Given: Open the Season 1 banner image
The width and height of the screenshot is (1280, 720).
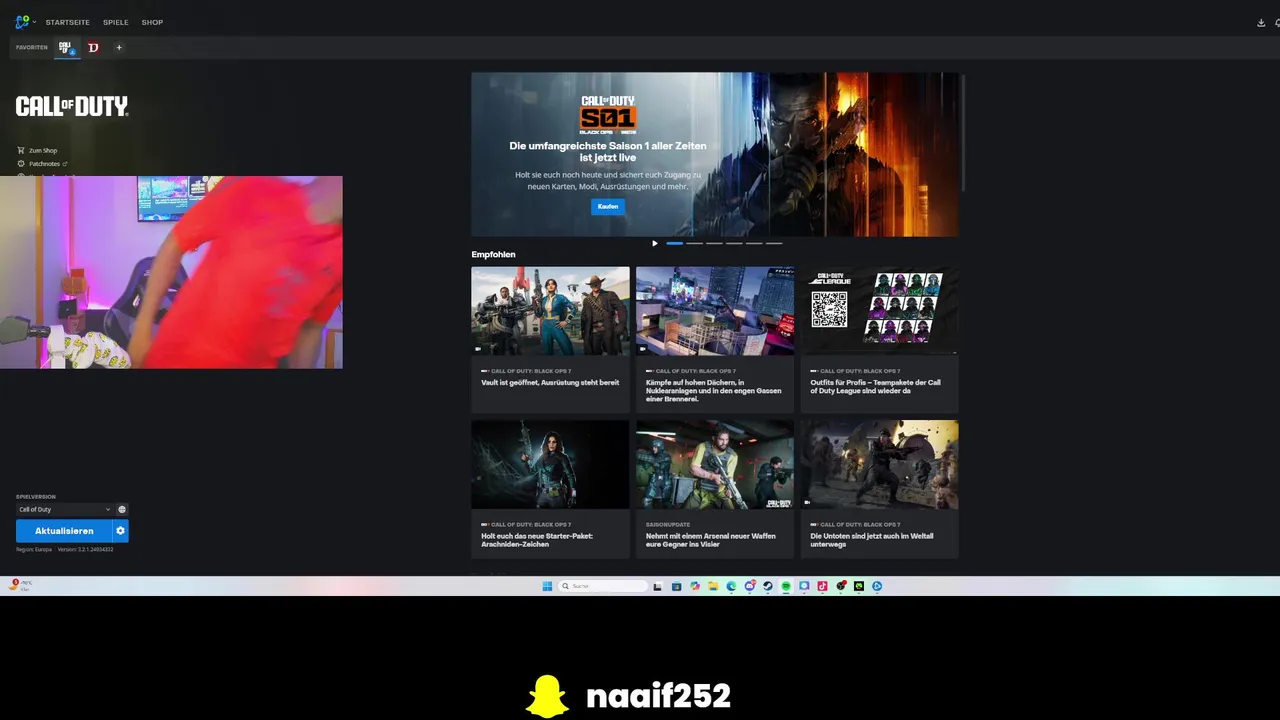Looking at the screenshot, I should tap(715, 154).
